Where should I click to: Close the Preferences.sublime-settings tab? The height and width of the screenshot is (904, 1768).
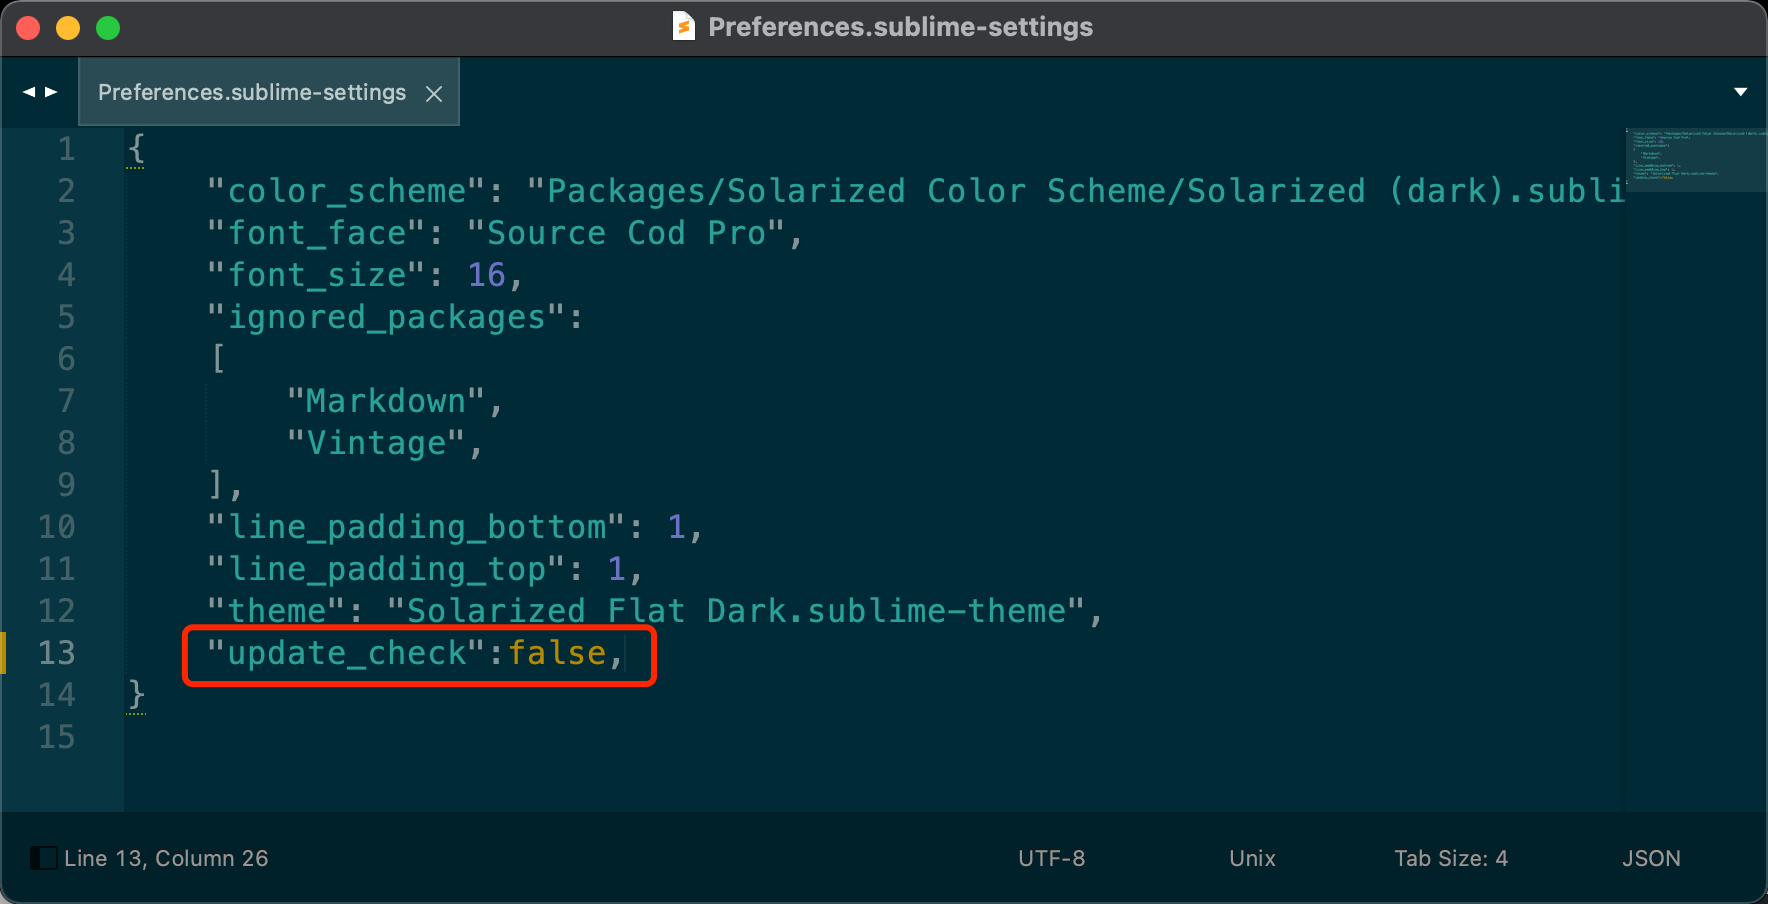434,94
